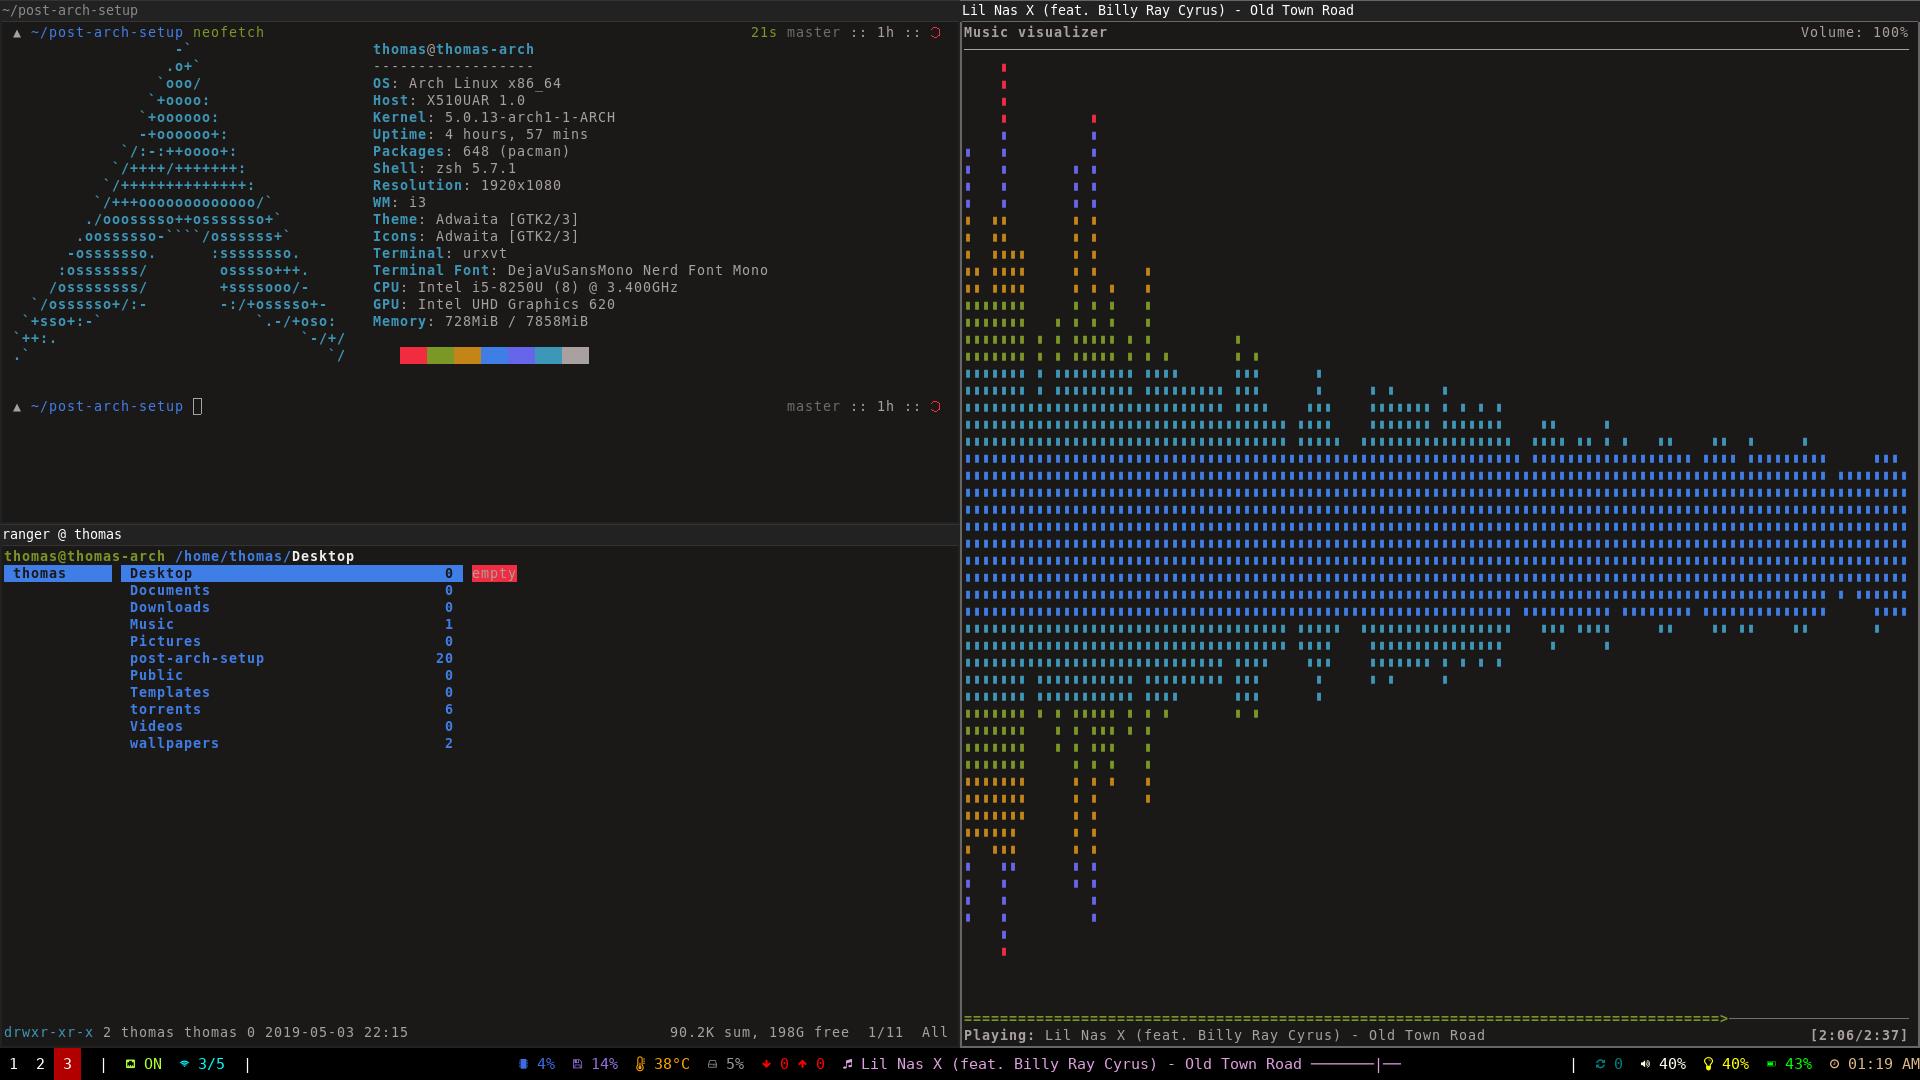
Task: Click the volume speaker icon in status bar
Action: [x=1645, y=1064]
